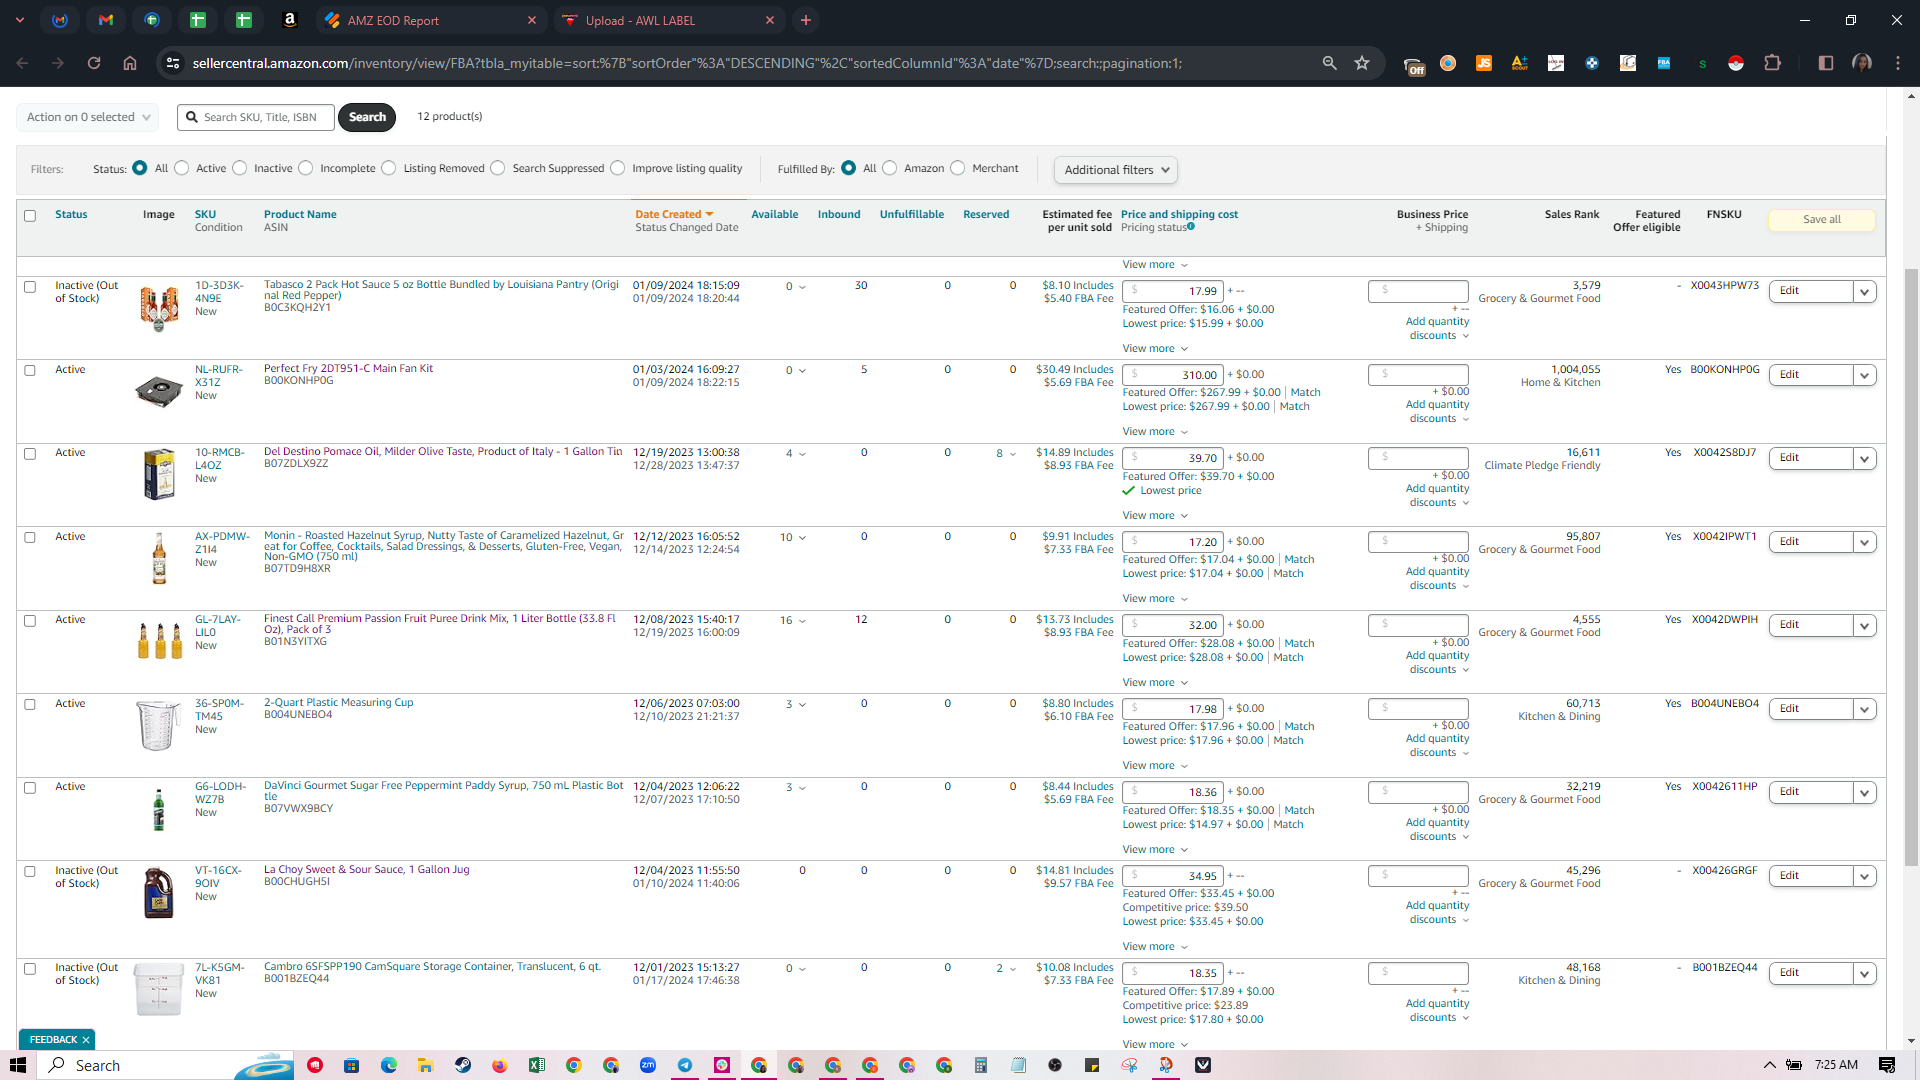This screenshot has height=1080, width=1920.
Task: Open Excel from the taskbar
Action: click(x=537, y=1065)
